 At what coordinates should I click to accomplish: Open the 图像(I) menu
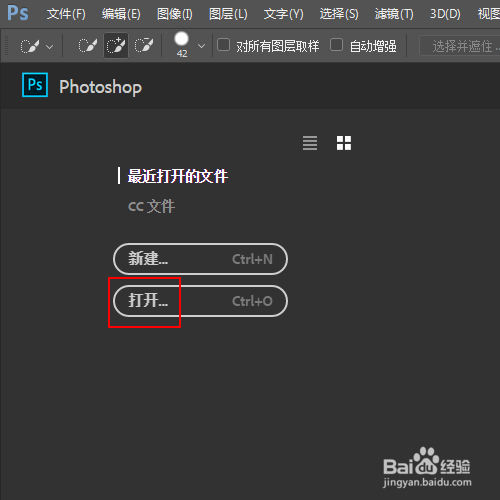click(x=175, y=14)
